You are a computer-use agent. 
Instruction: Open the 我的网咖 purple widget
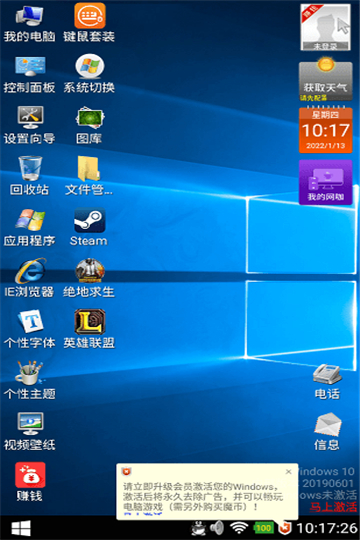tap(326, 182)
